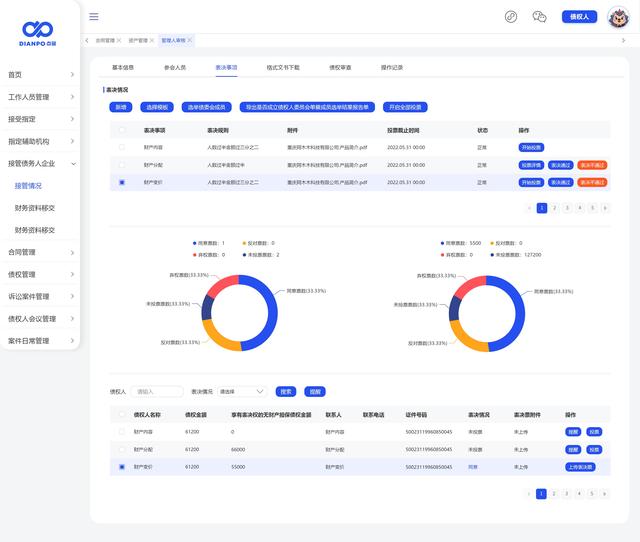Check the 财产分配 row in 债权人 table
The height and width of the screenshot is (542, 640).
point(122,449)
